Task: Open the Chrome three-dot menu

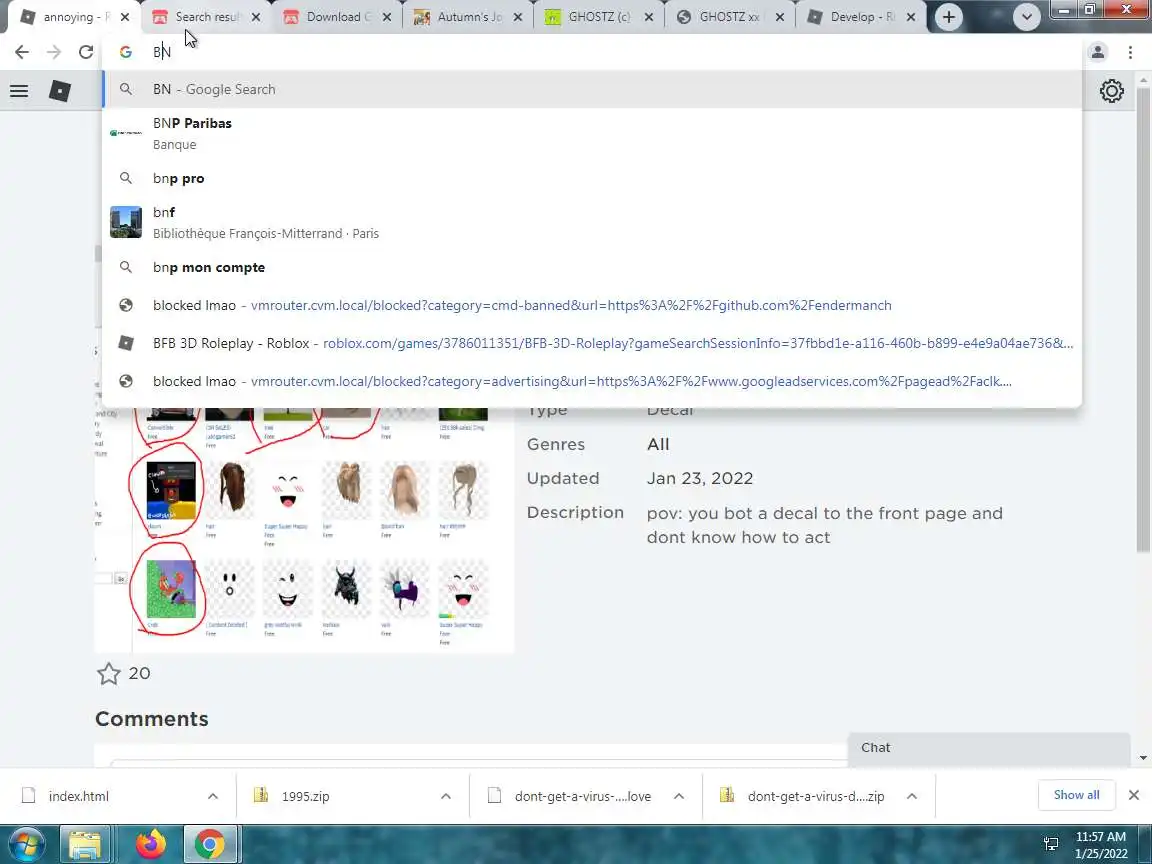Action: pos(1130,51)
